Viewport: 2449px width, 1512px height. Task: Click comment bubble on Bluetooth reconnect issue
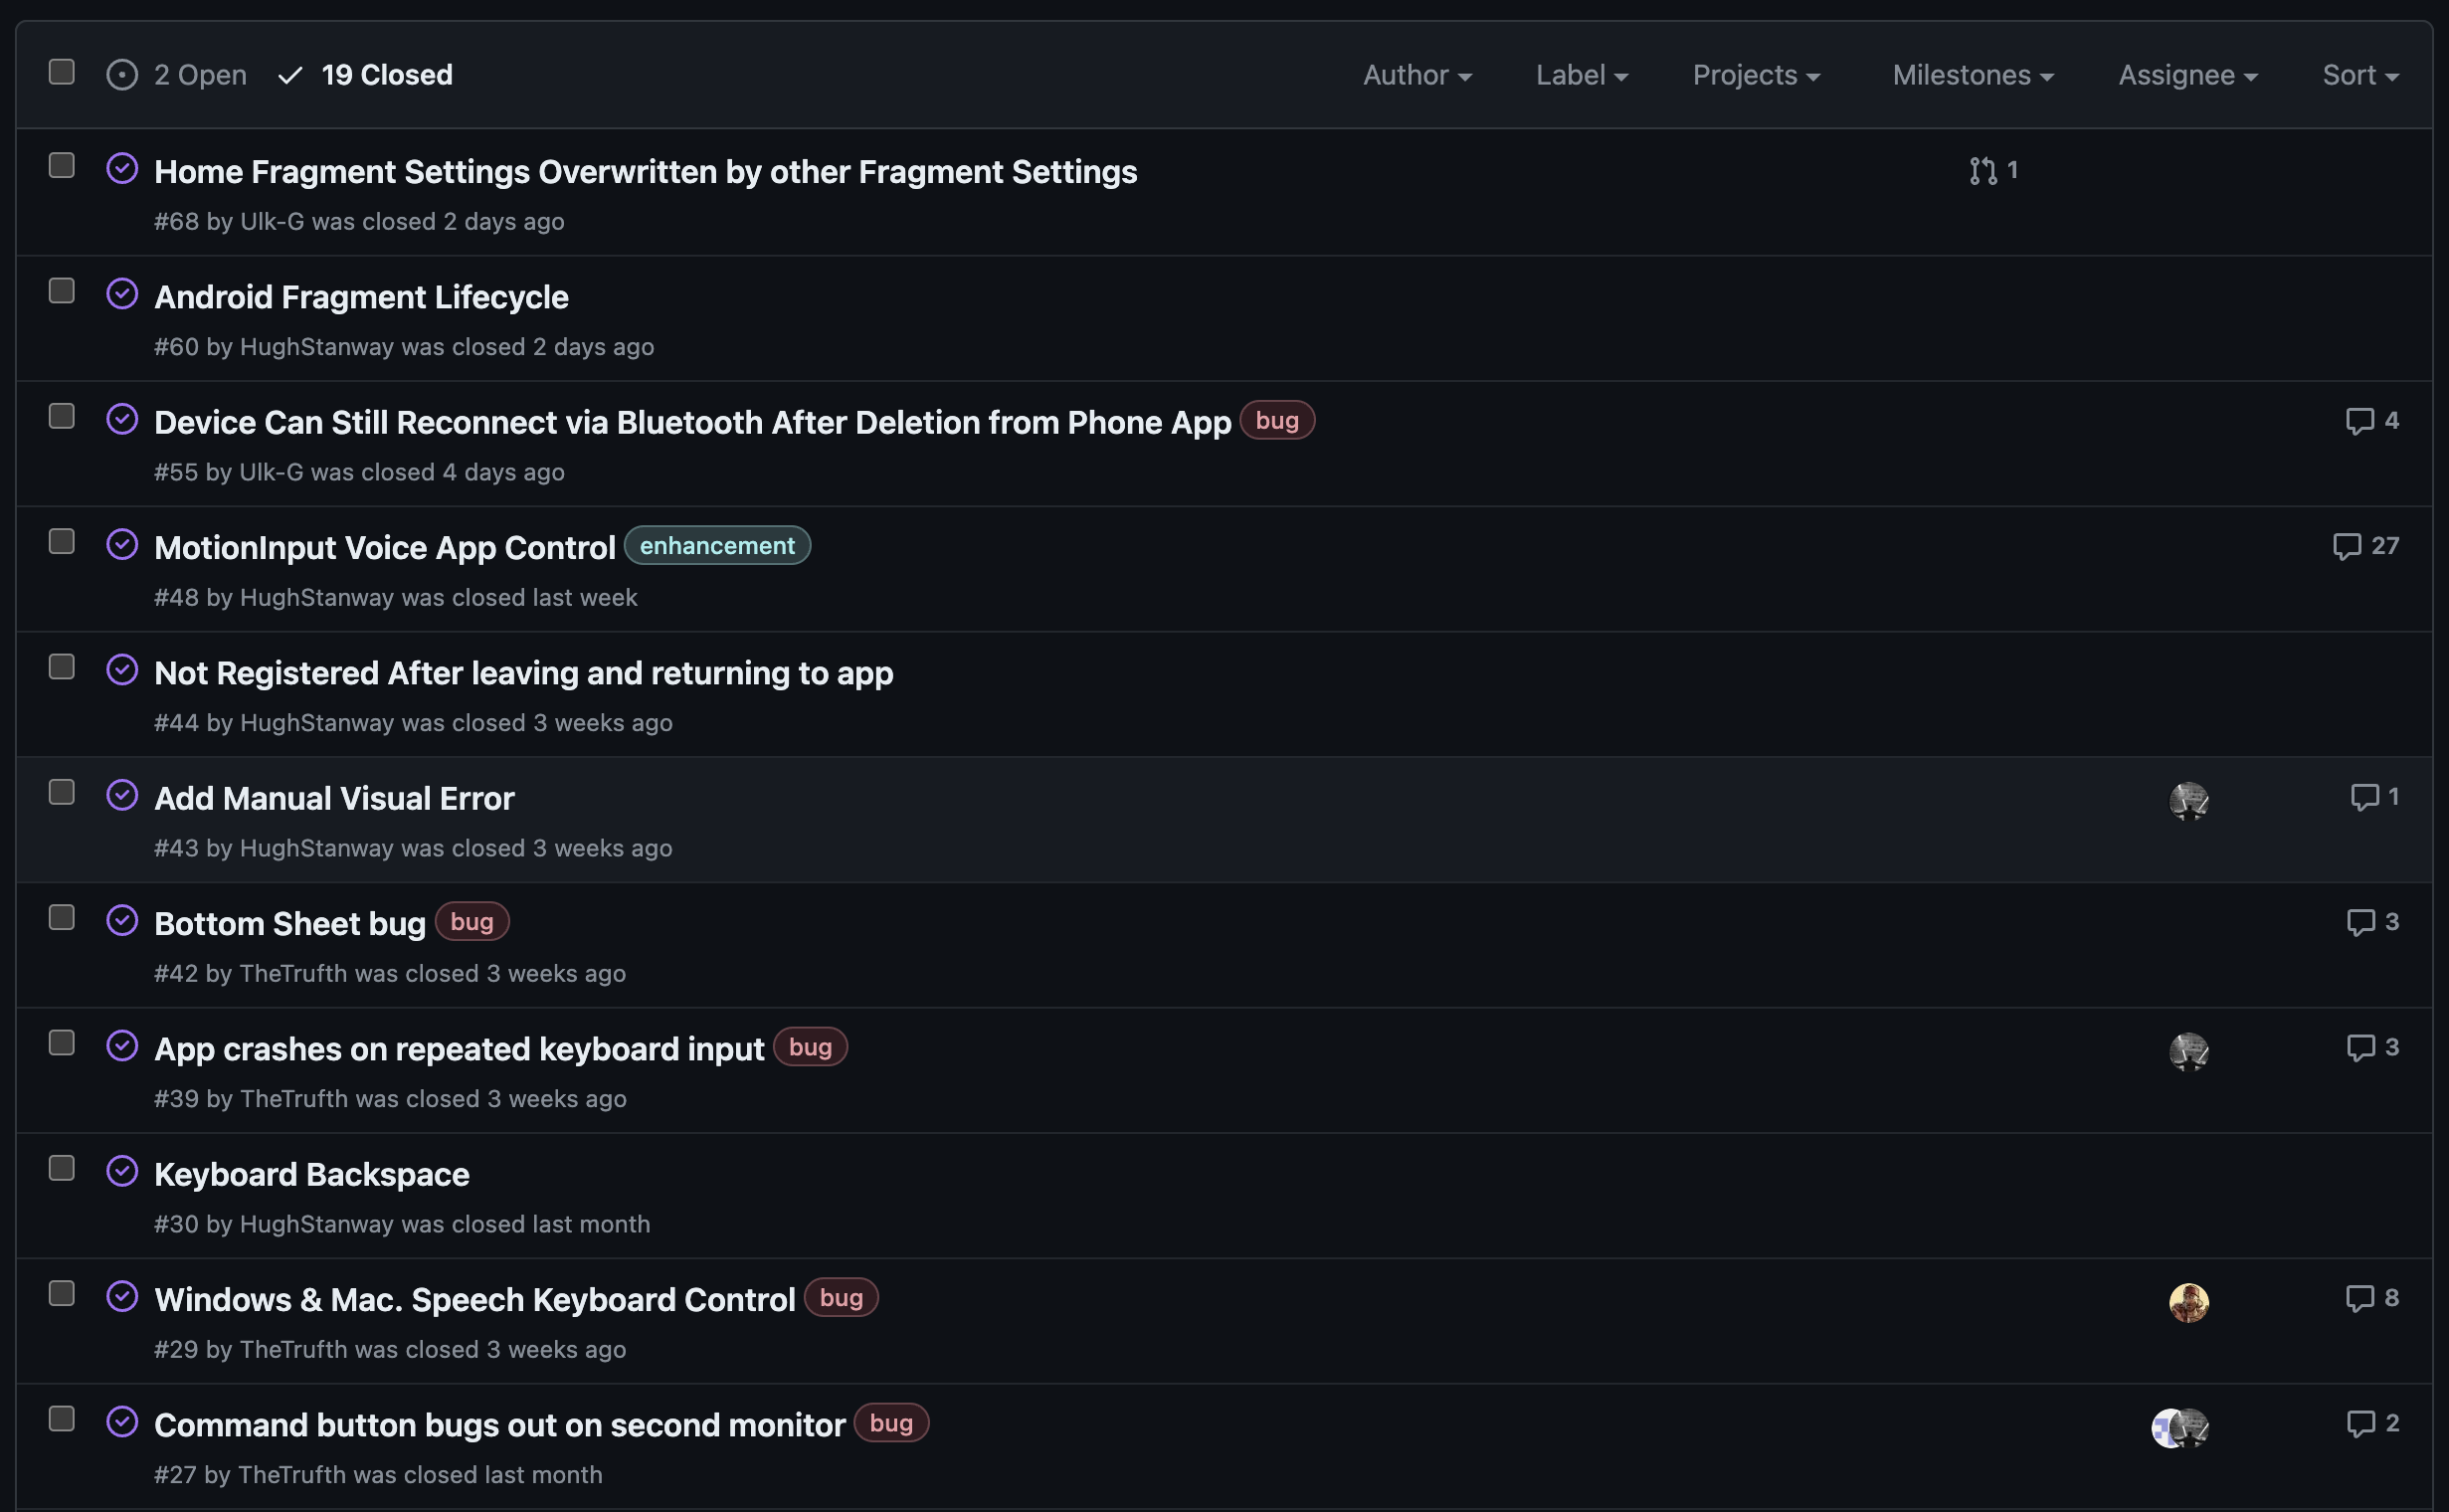click(x=2359, y=421)
